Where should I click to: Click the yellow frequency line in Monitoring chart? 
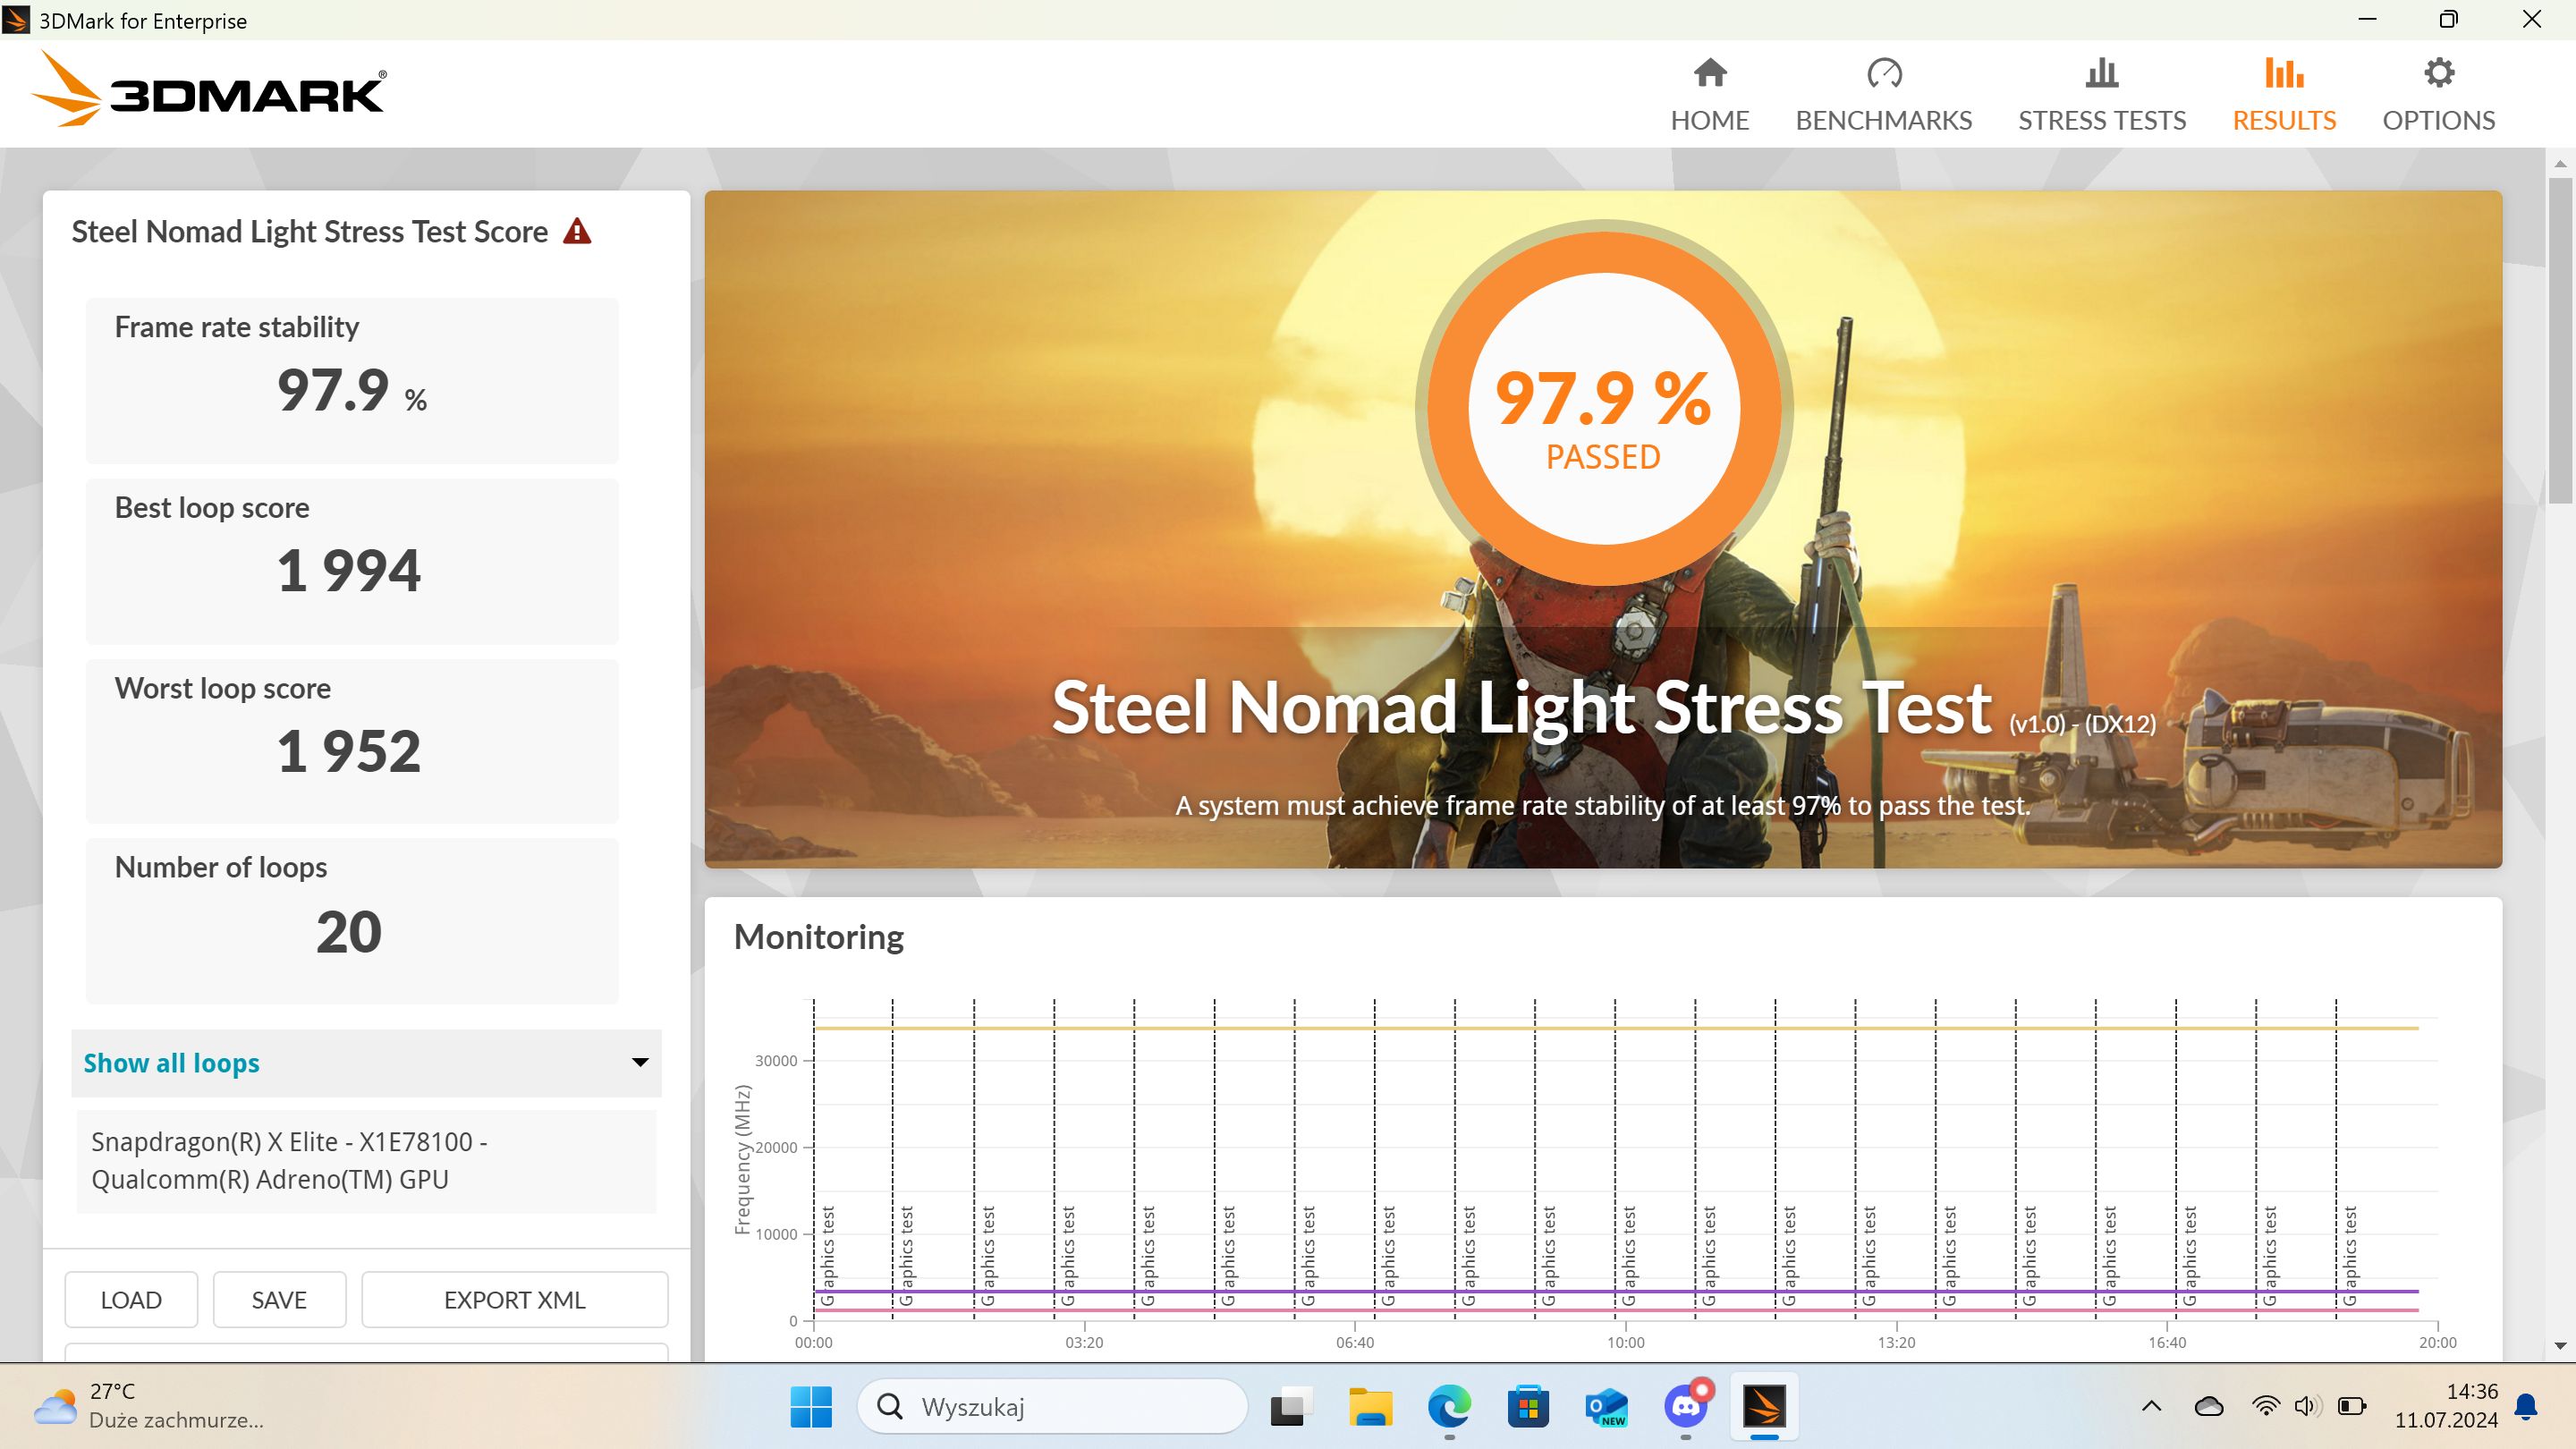click(1616, 1028)
